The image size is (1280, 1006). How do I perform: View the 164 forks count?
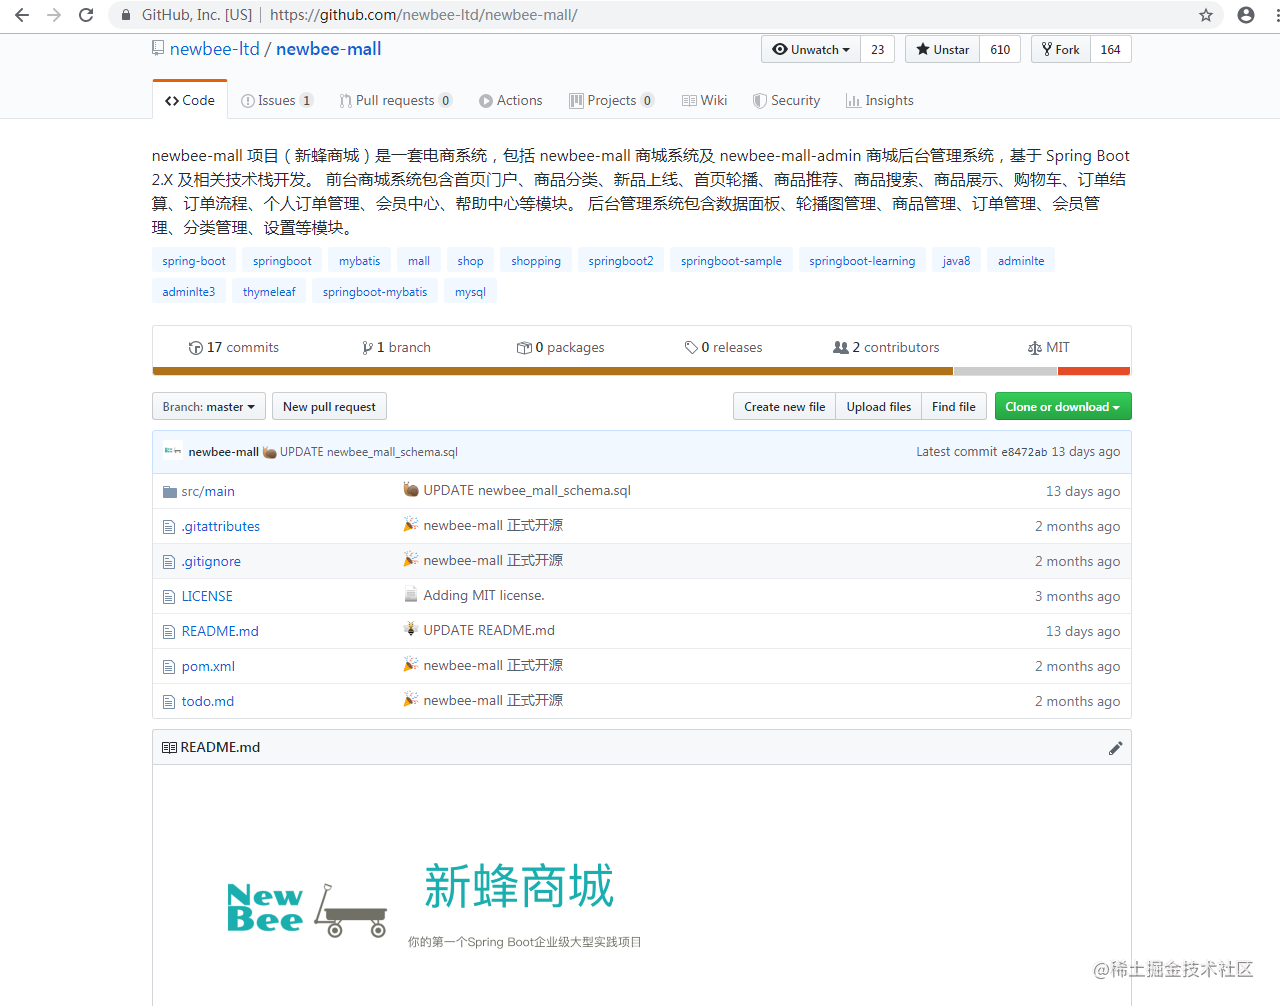coord(1111,50)
